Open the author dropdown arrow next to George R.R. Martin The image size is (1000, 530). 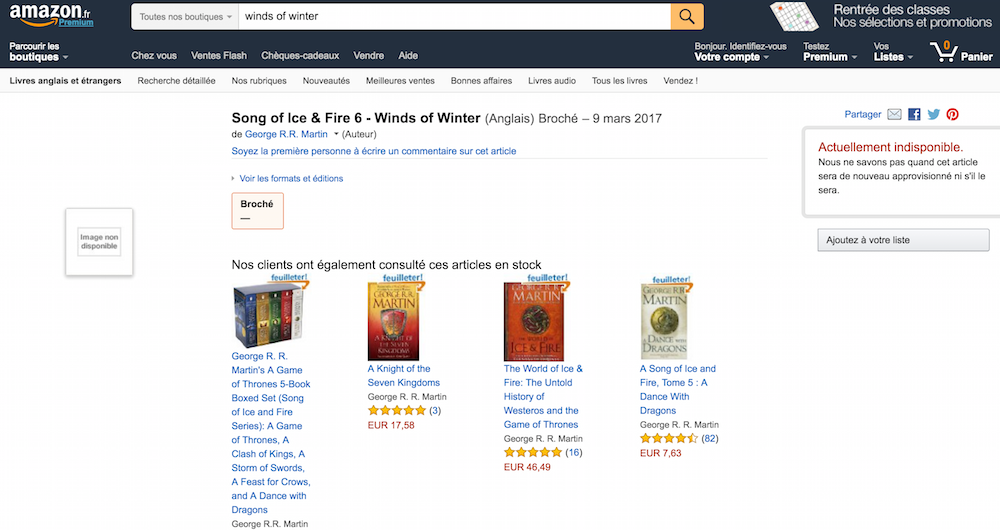coord(336,134)
